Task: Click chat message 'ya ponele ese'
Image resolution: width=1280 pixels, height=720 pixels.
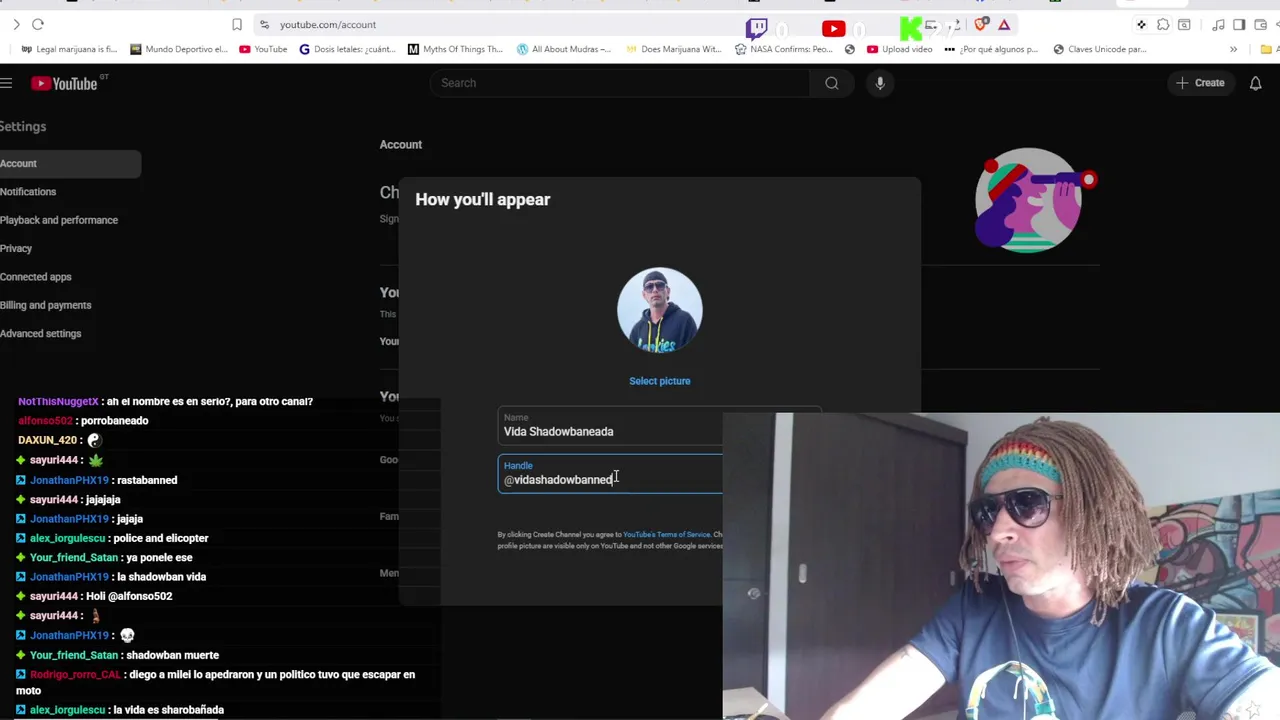Action: [158, 558]
